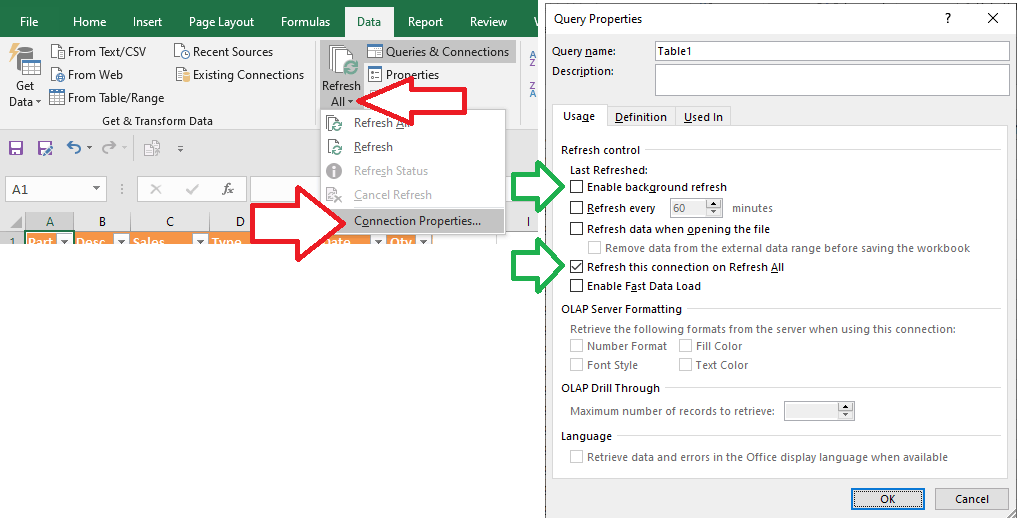Click the formula bar cancel X icon
Screen dimensions: 1018x518
[156, 189]
